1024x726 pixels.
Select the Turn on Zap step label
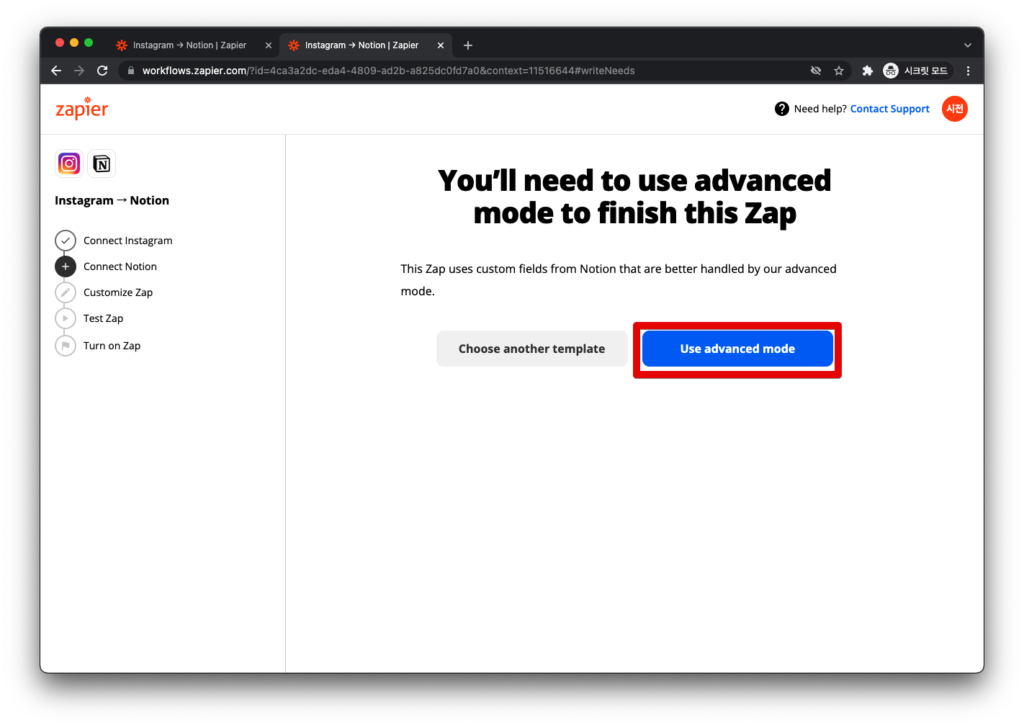[112, 345]
